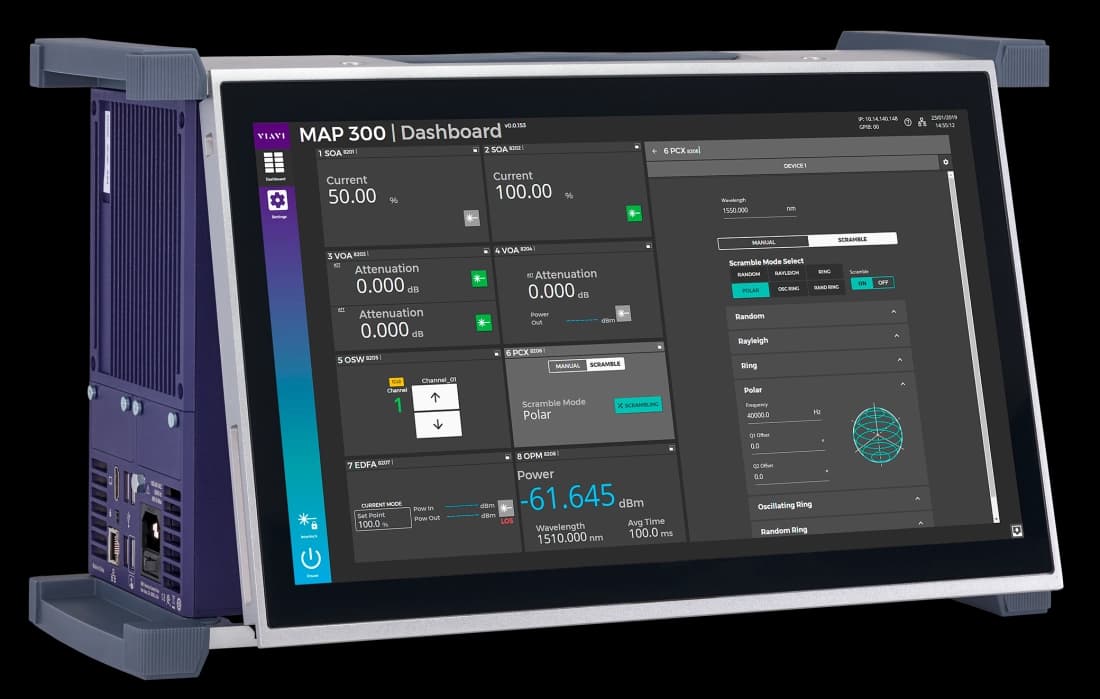Screen dimensions: 1100x699
Task: Select SCRAMBLE tab on 6 PCX tile
Action: click(x=605, y=365)
